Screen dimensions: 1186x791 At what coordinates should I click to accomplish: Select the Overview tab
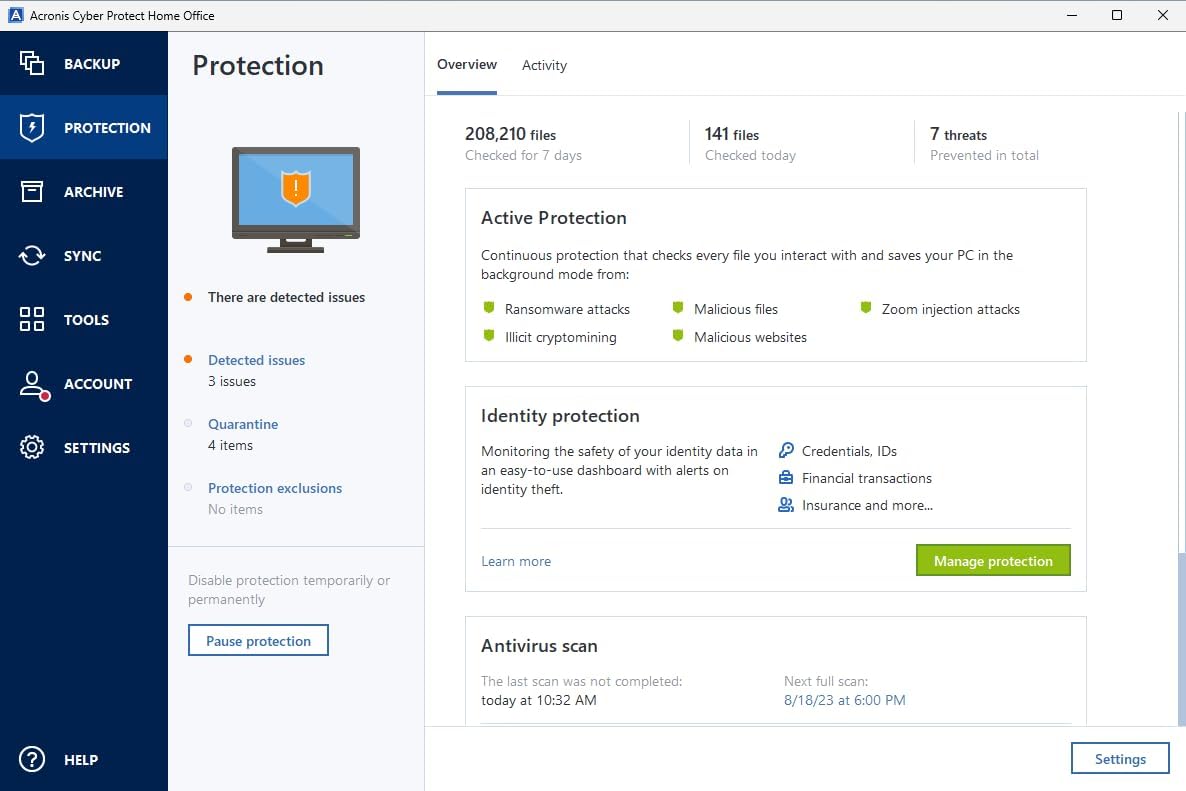click(467, 64)
